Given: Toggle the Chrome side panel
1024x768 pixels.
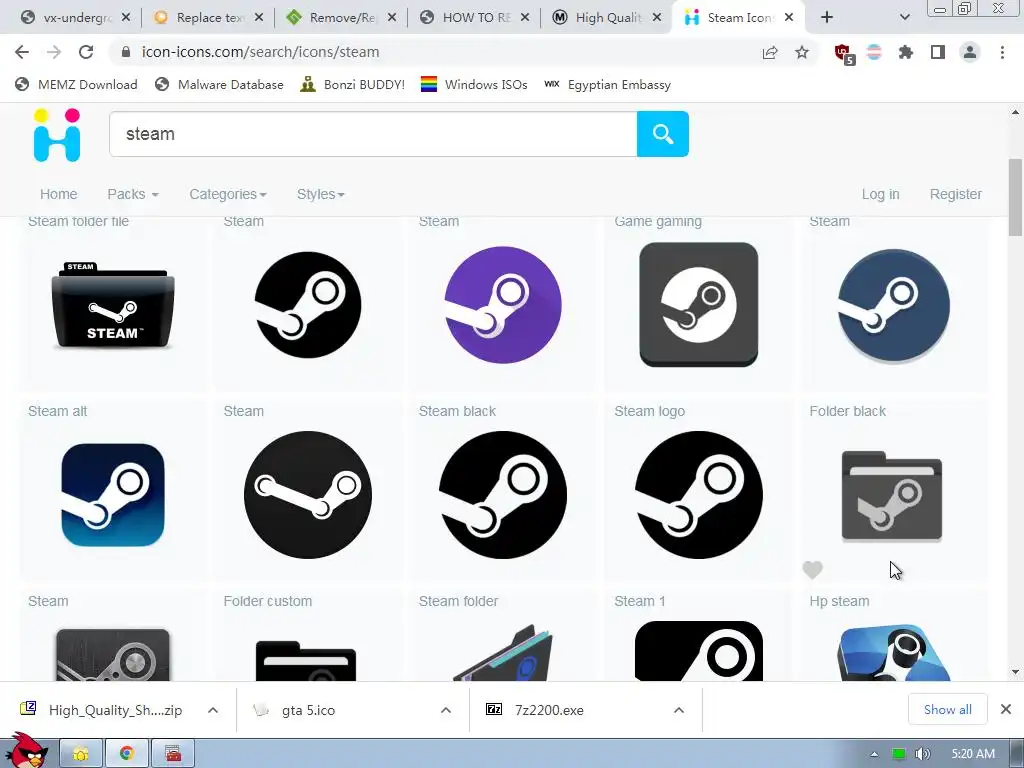Looking at the screenshot, I should 938,52.
